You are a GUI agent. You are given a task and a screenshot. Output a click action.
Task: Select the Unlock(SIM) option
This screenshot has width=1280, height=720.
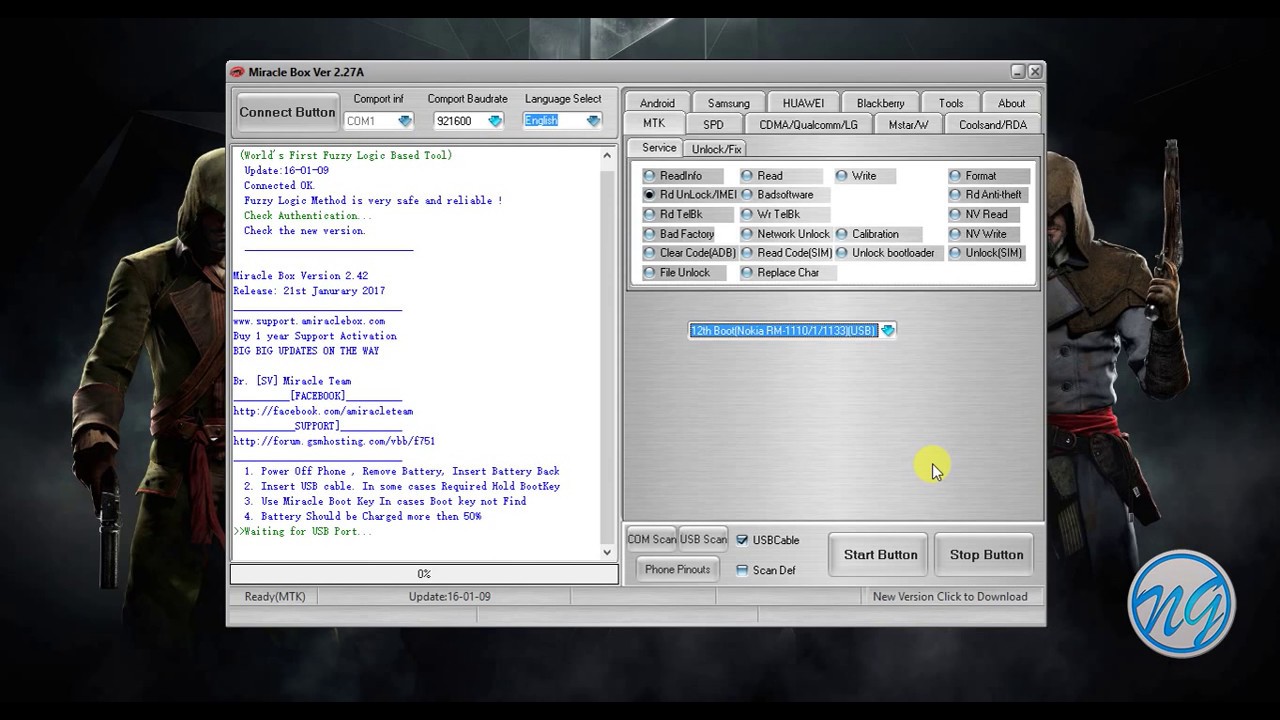(x=955, y=253)
